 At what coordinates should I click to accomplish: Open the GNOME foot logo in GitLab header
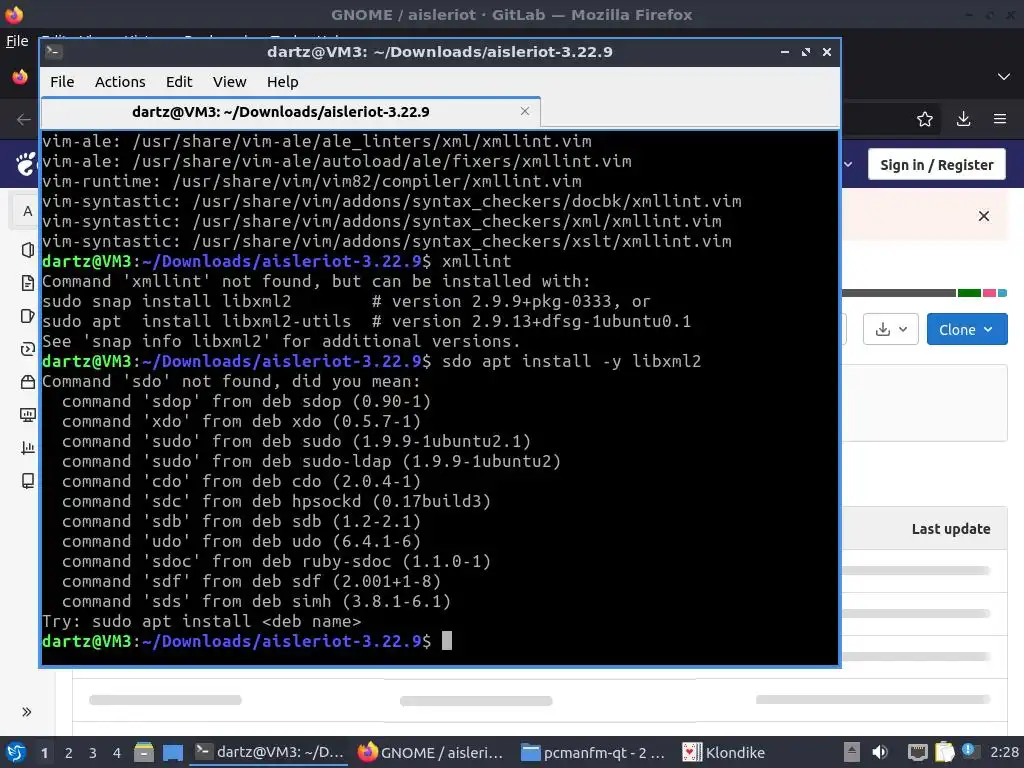point(25,164)
